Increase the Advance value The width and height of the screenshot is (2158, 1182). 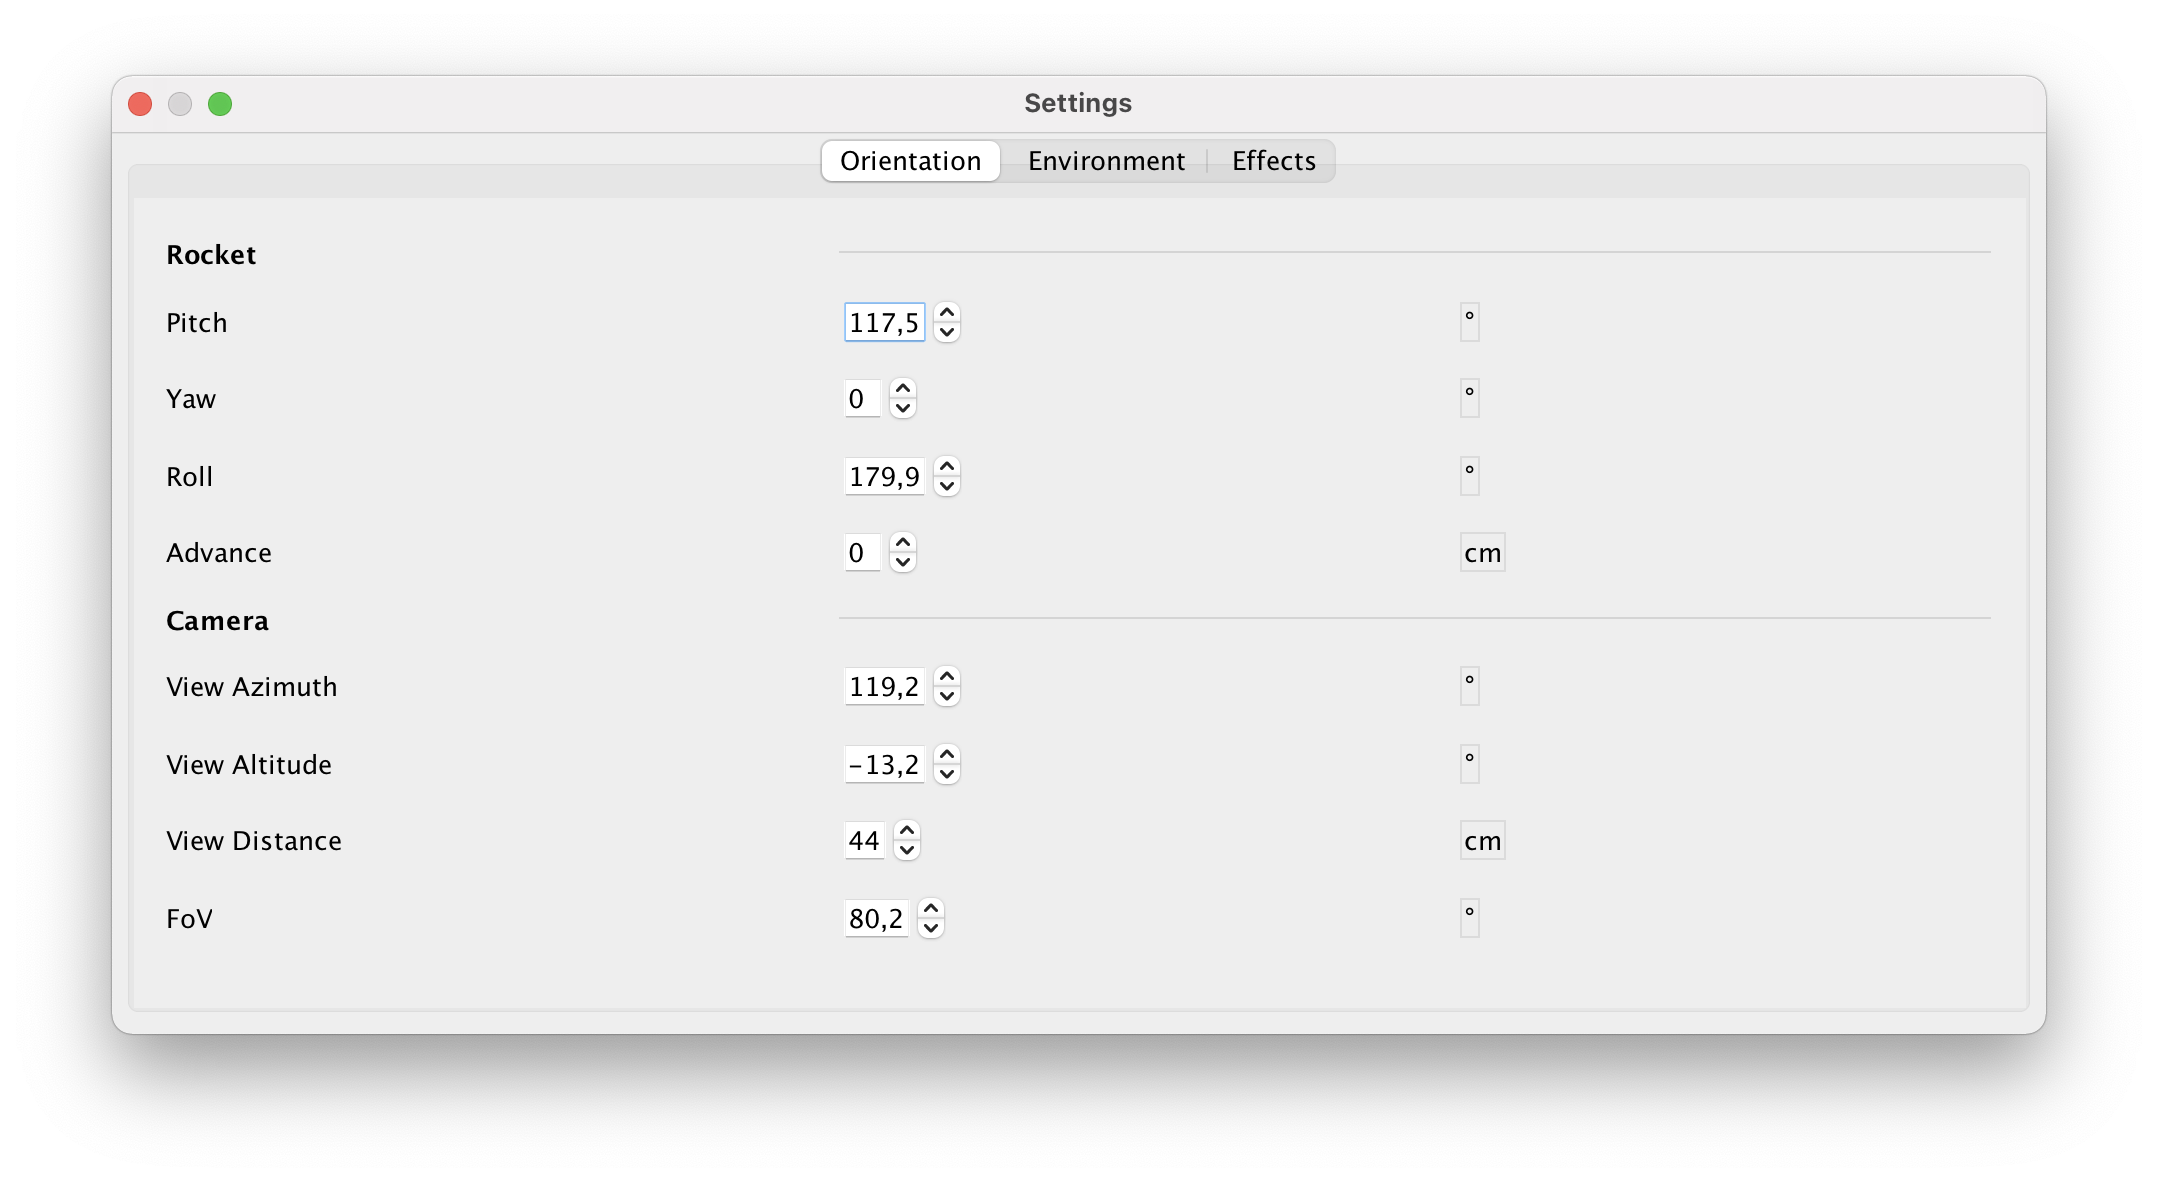coord(901,543)
